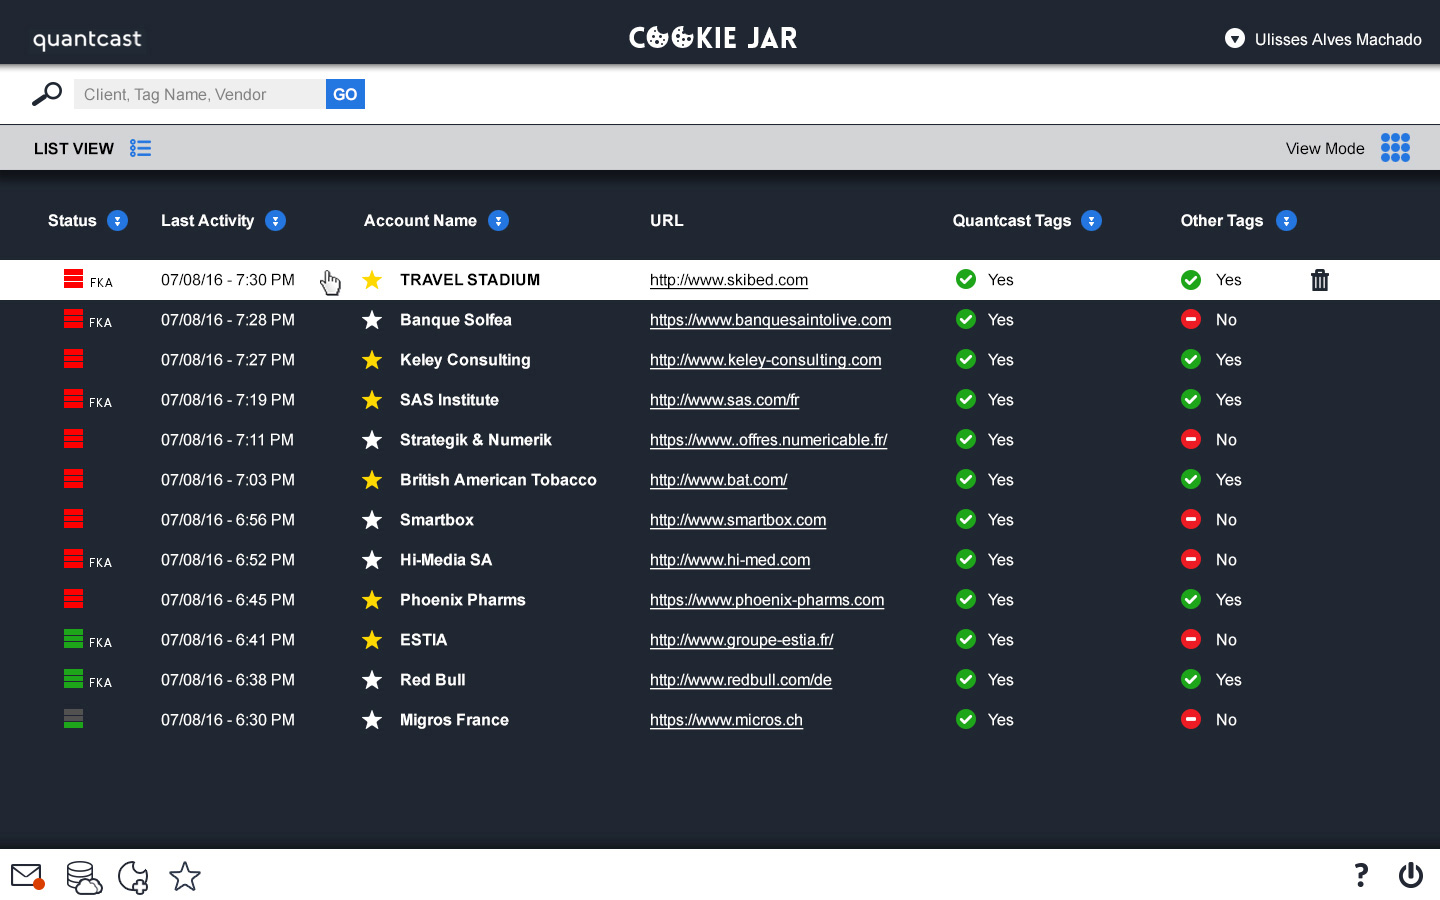Open the cloud database icon
The height and width of the screenshot is (900, 1440).
pos(84,877)
